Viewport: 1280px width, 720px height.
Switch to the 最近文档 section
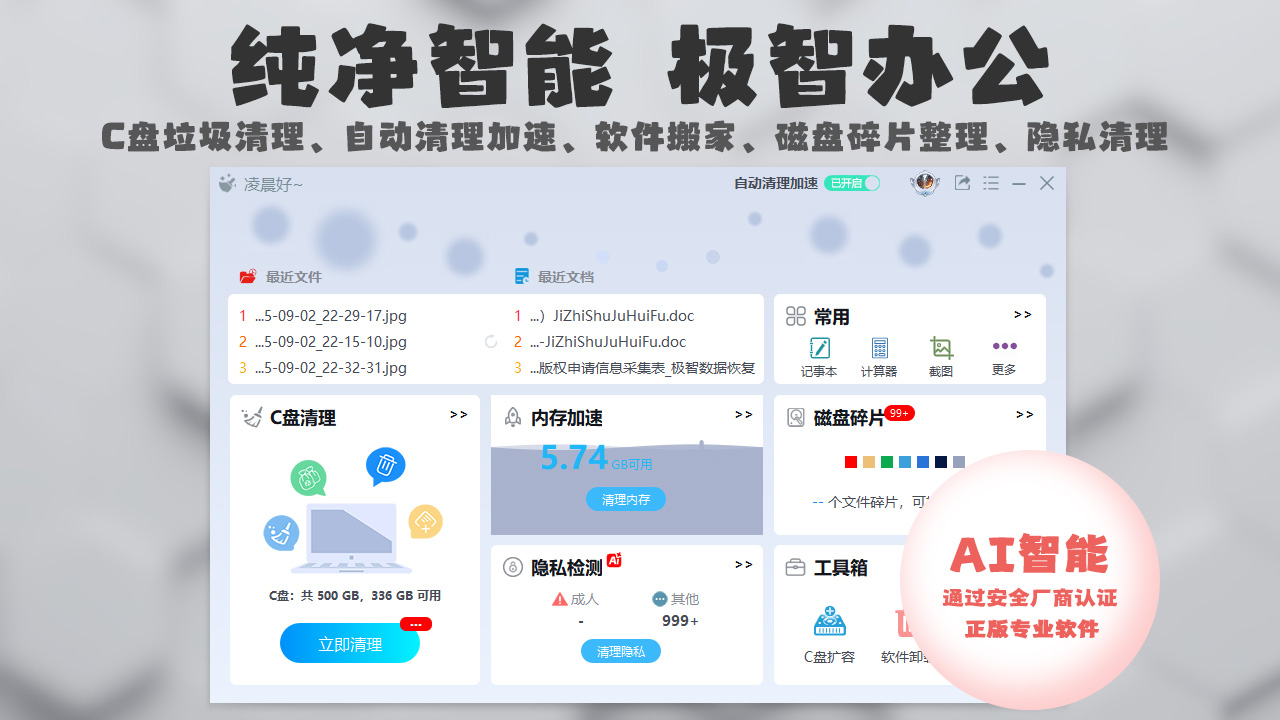point(557,276)
